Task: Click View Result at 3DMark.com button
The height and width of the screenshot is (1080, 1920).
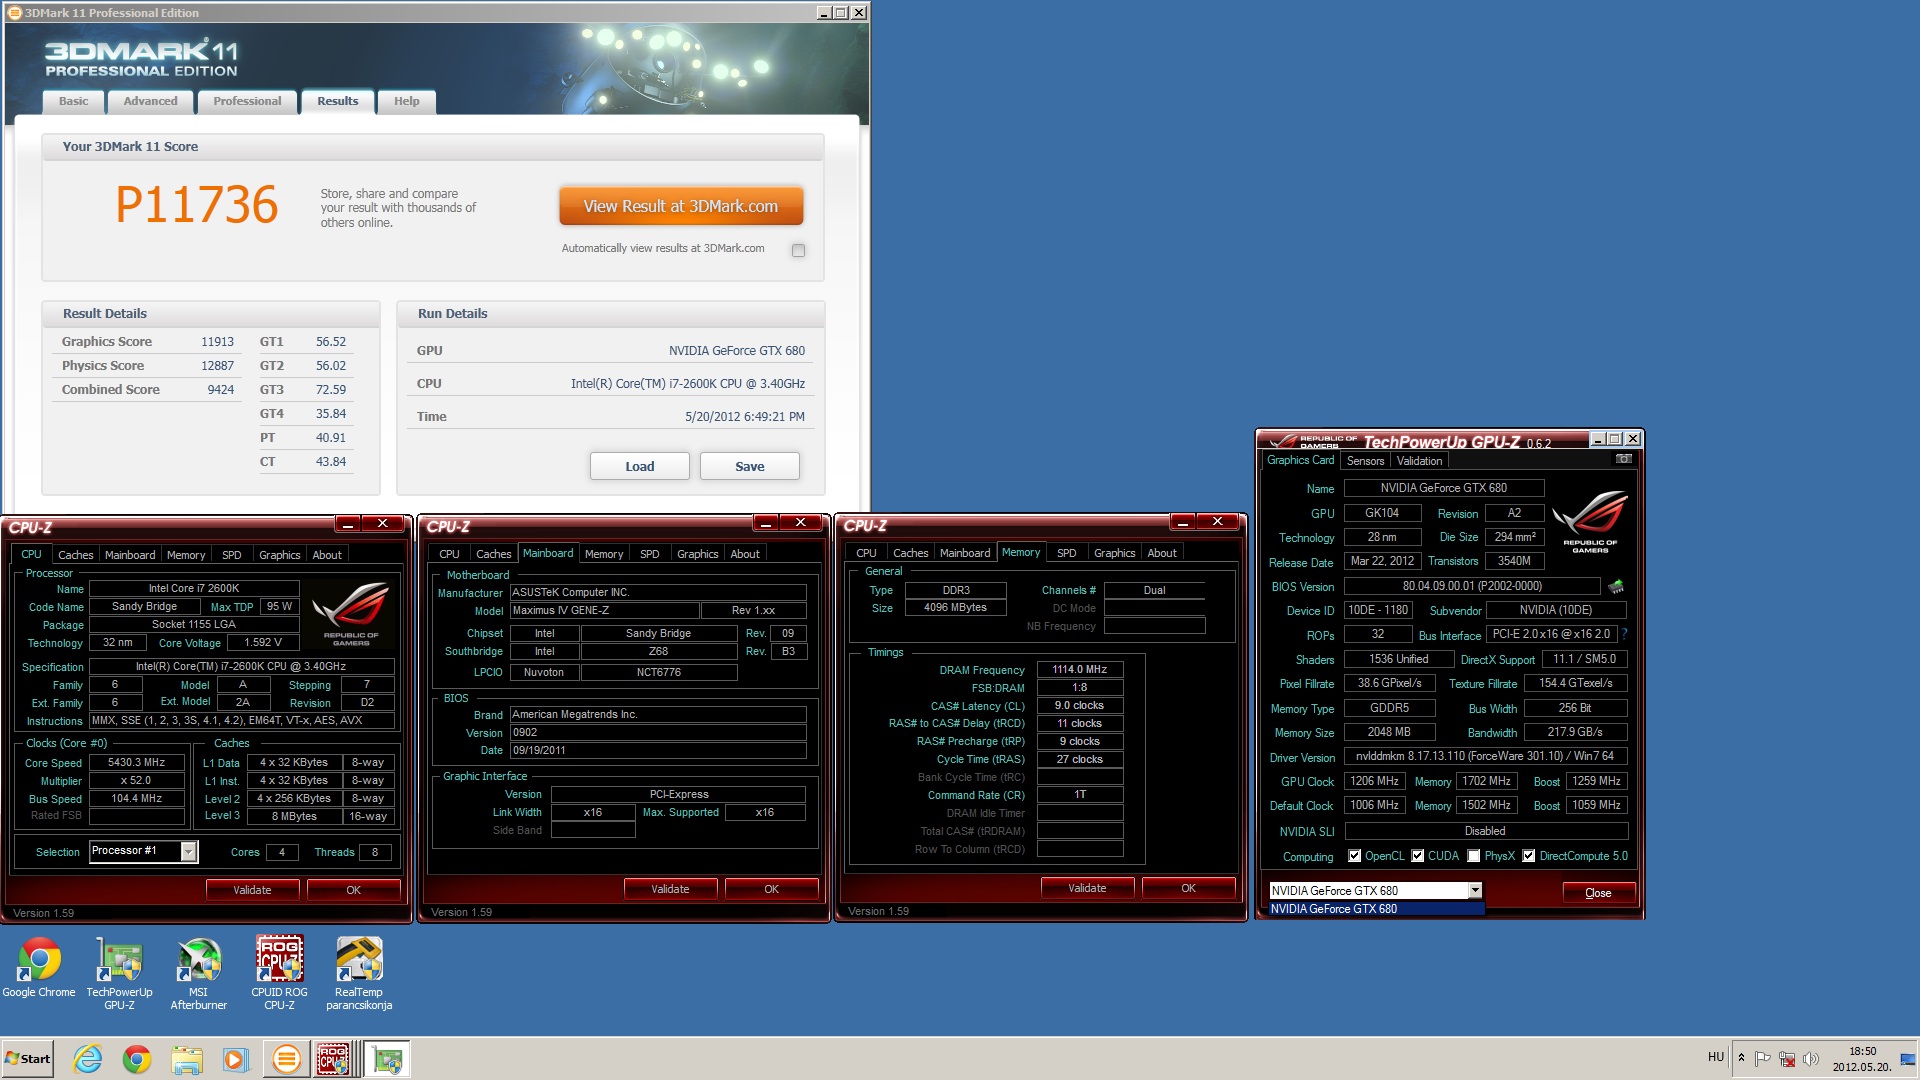Action: point(681,206)
